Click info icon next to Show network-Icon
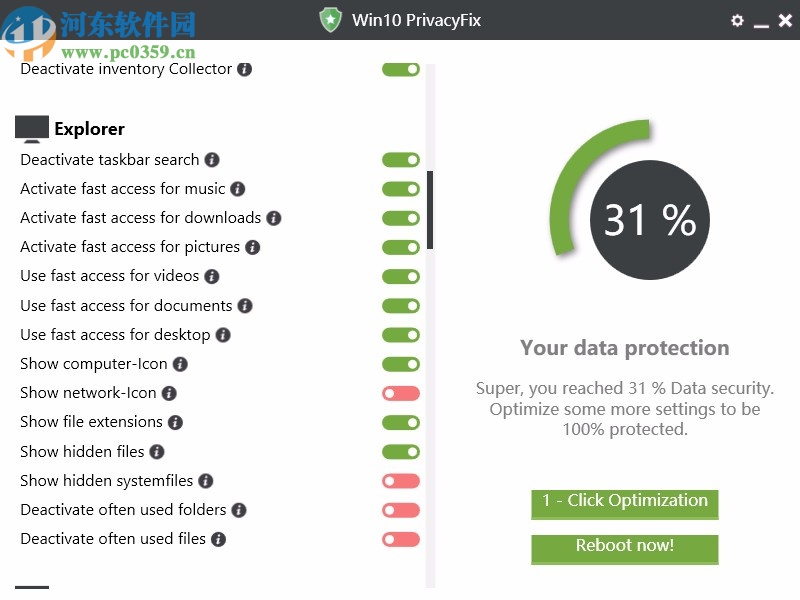 [x=169, y=393]
